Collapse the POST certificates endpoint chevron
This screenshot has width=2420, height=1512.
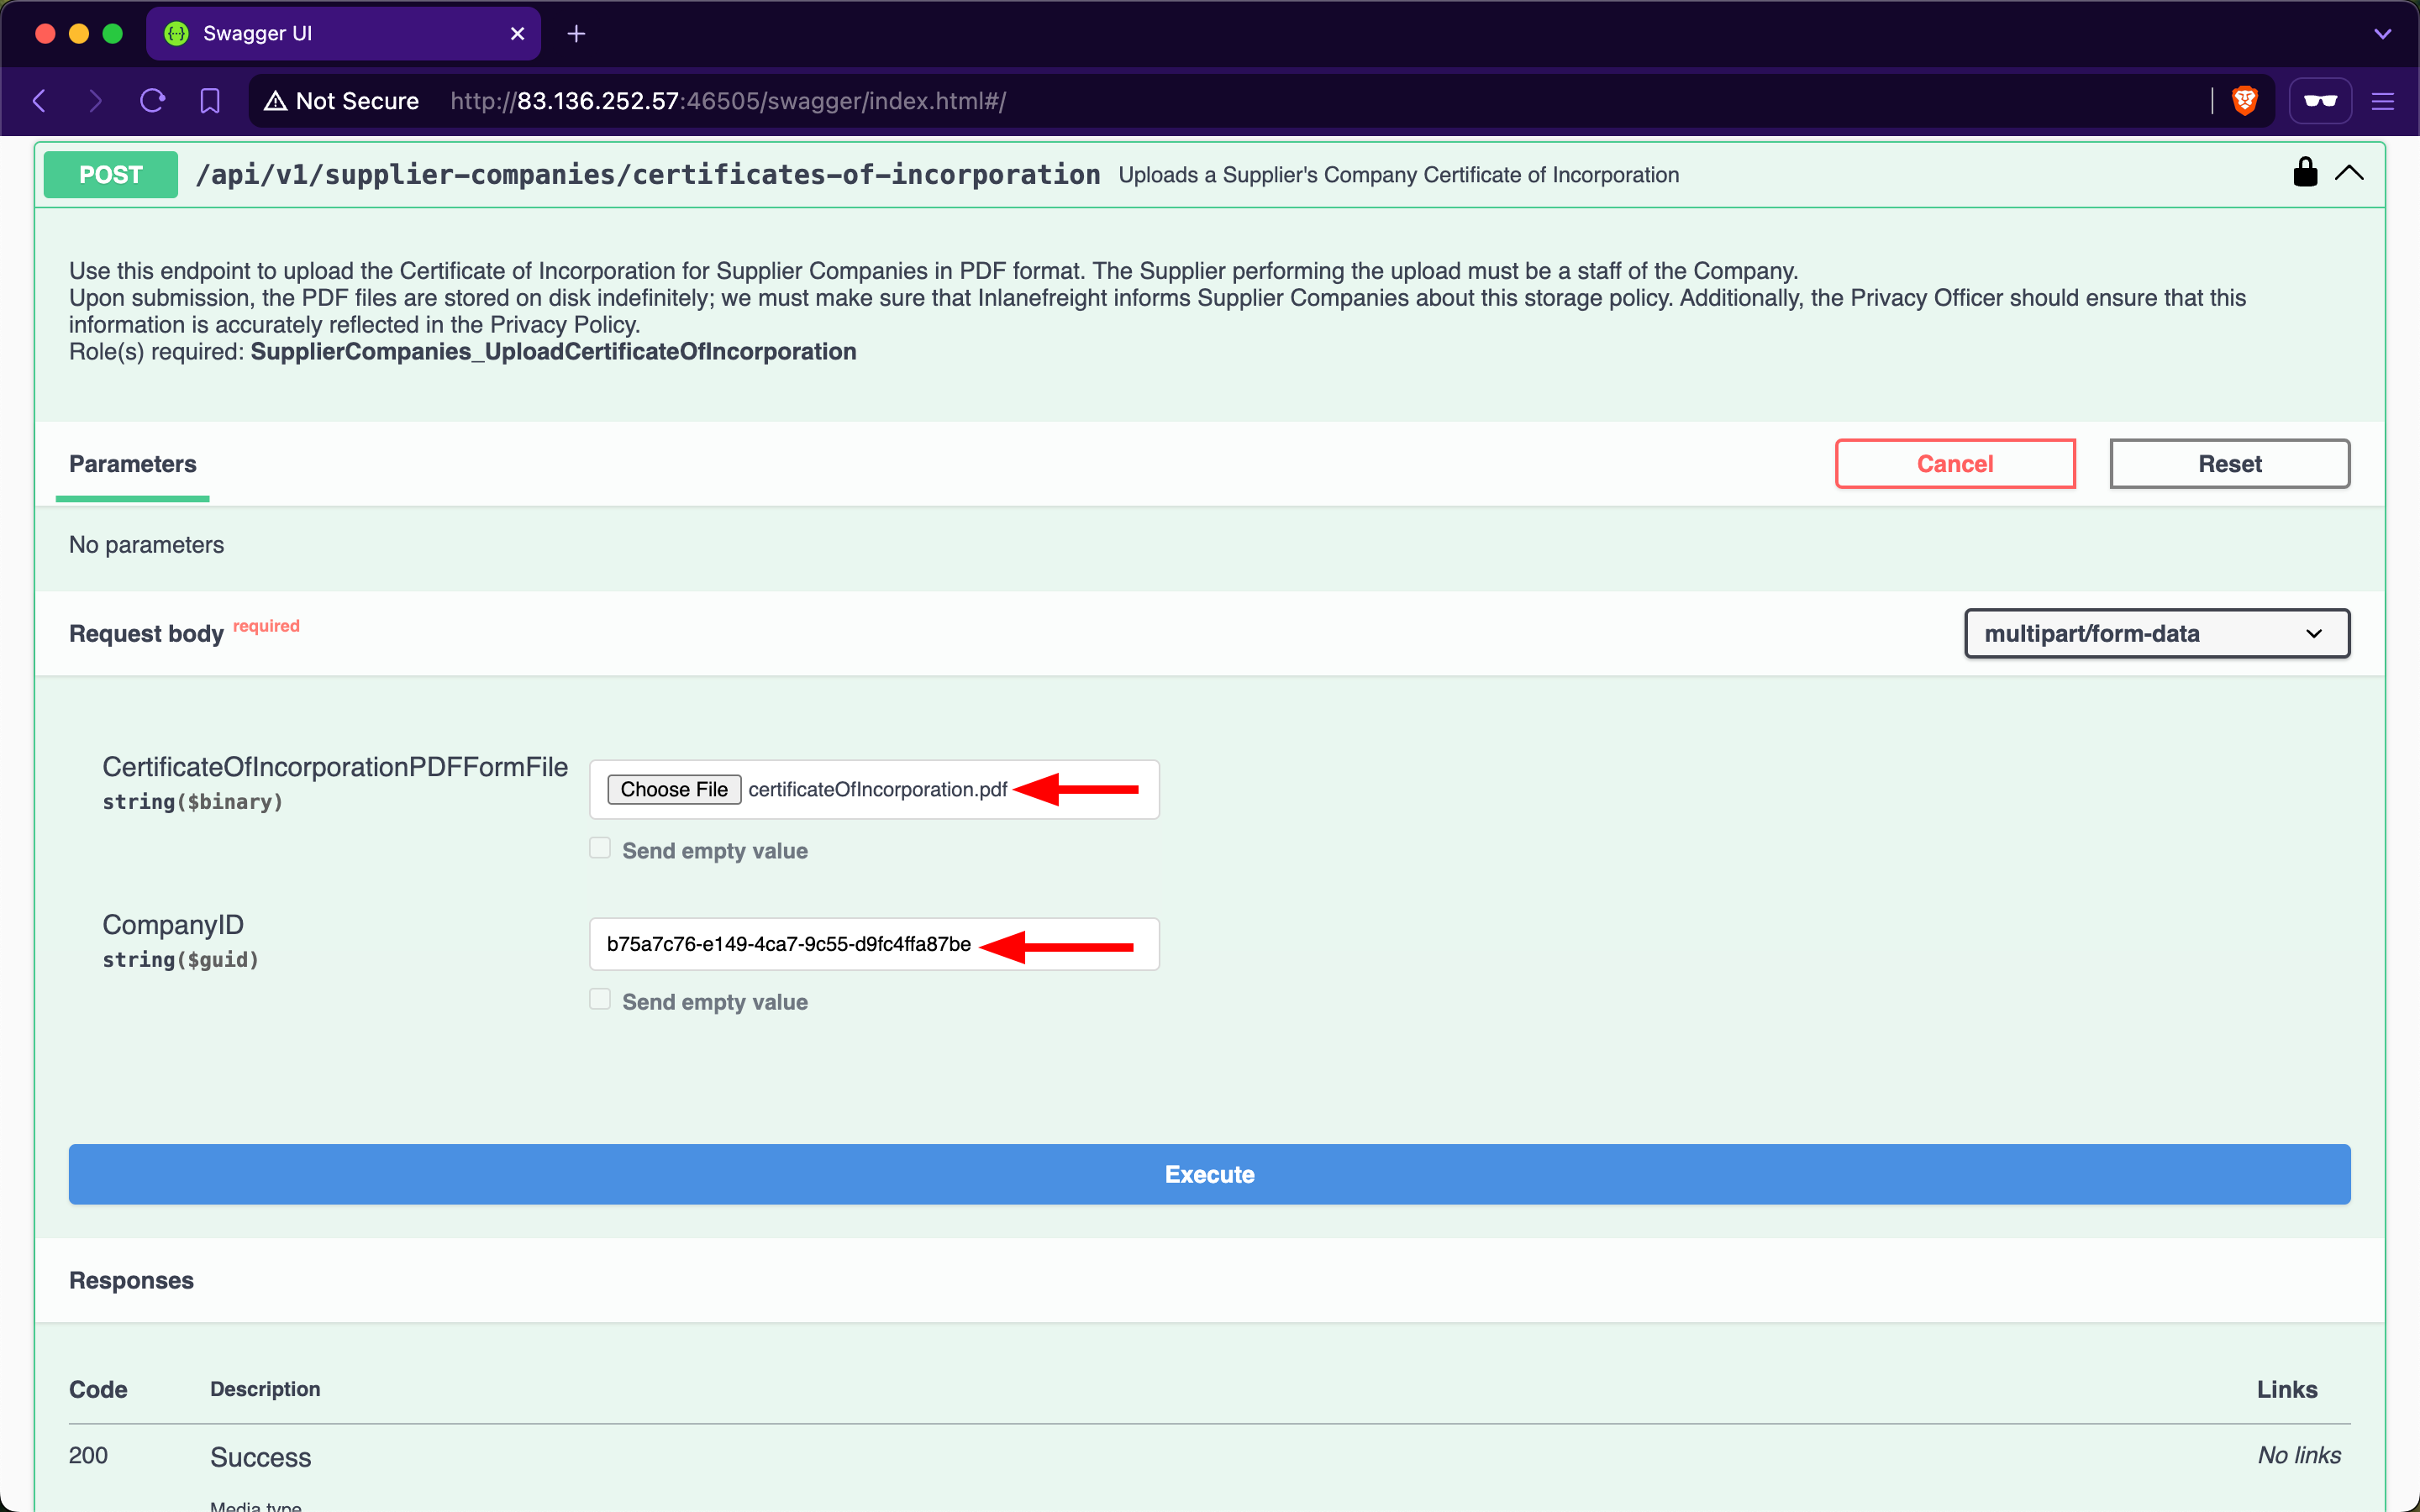click(x=2349, y=173)
